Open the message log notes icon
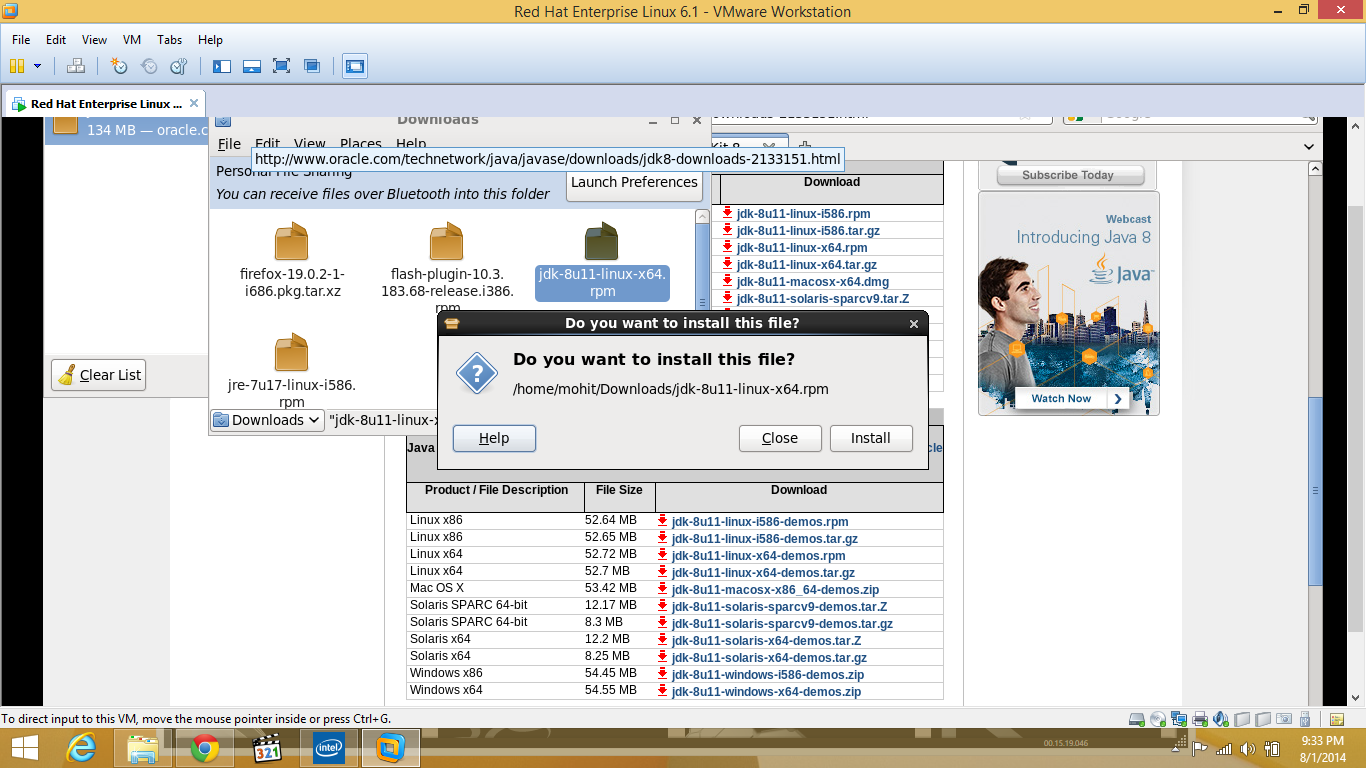 pyautogui.click(x=1337, y=719)
